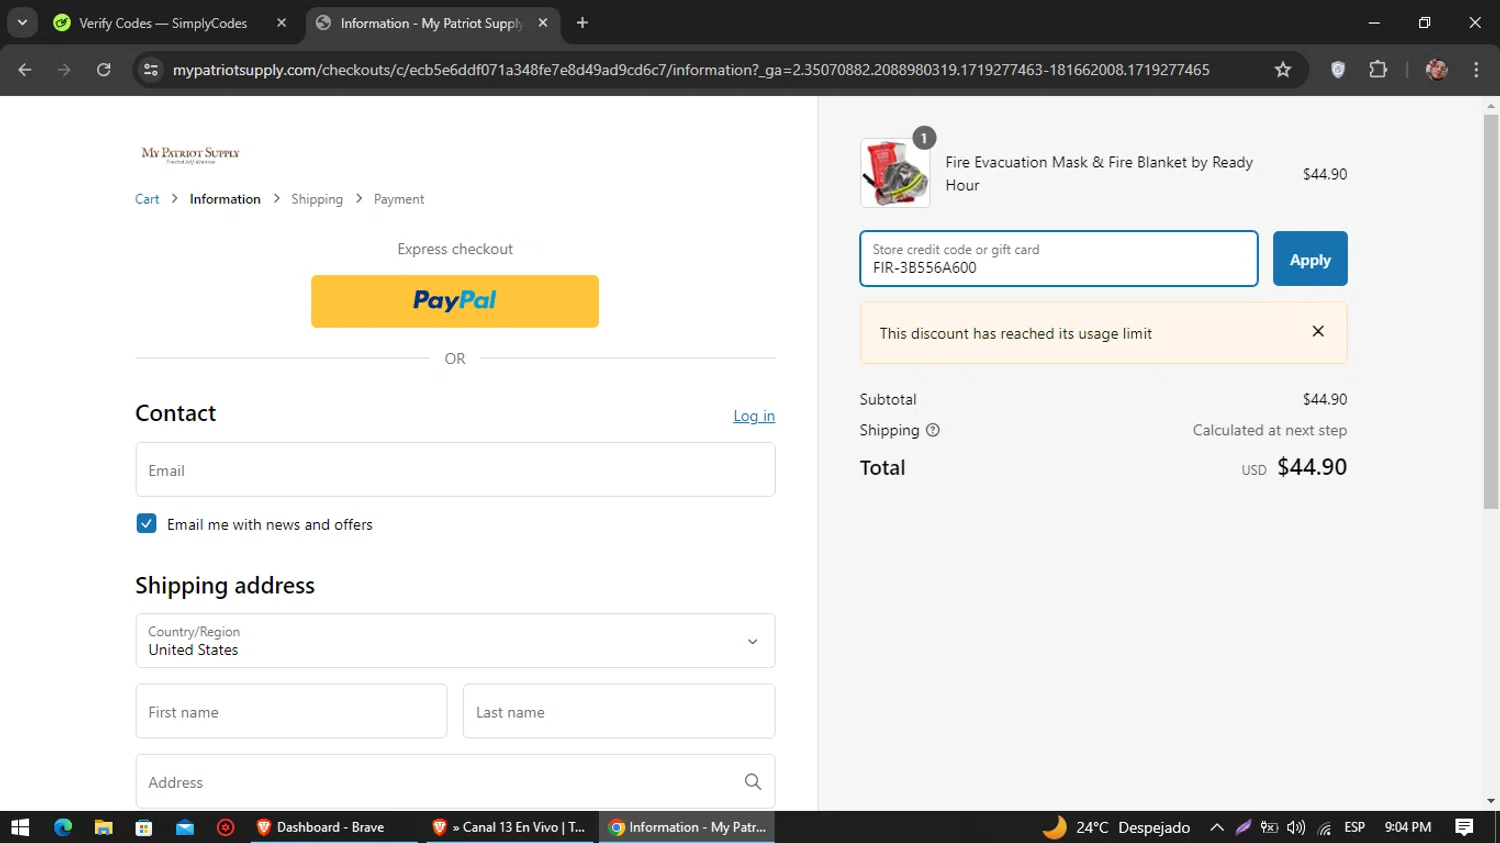Open the notification center icon
Image resolution: width=1500 pixels, height=843 pixels.
point(1464,827)
